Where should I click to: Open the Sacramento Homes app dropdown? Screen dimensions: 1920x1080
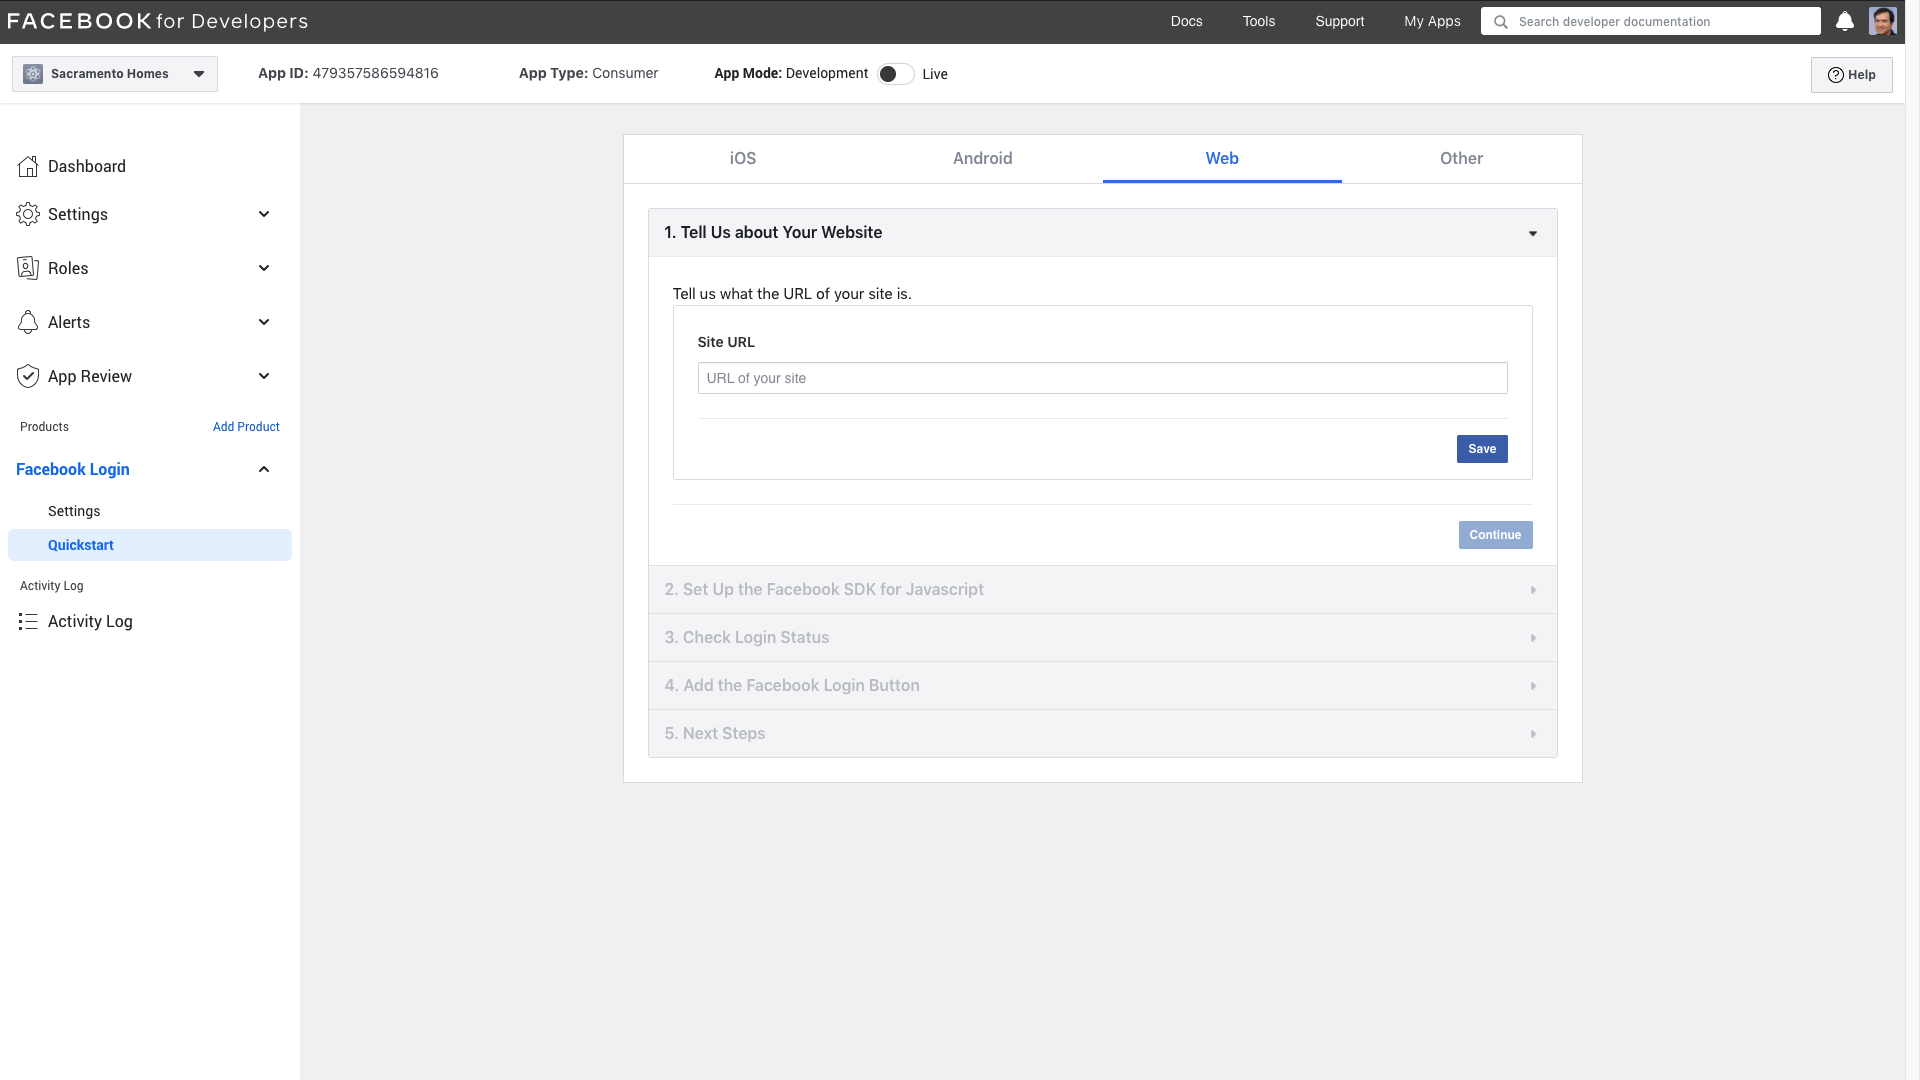pos(115,74)
